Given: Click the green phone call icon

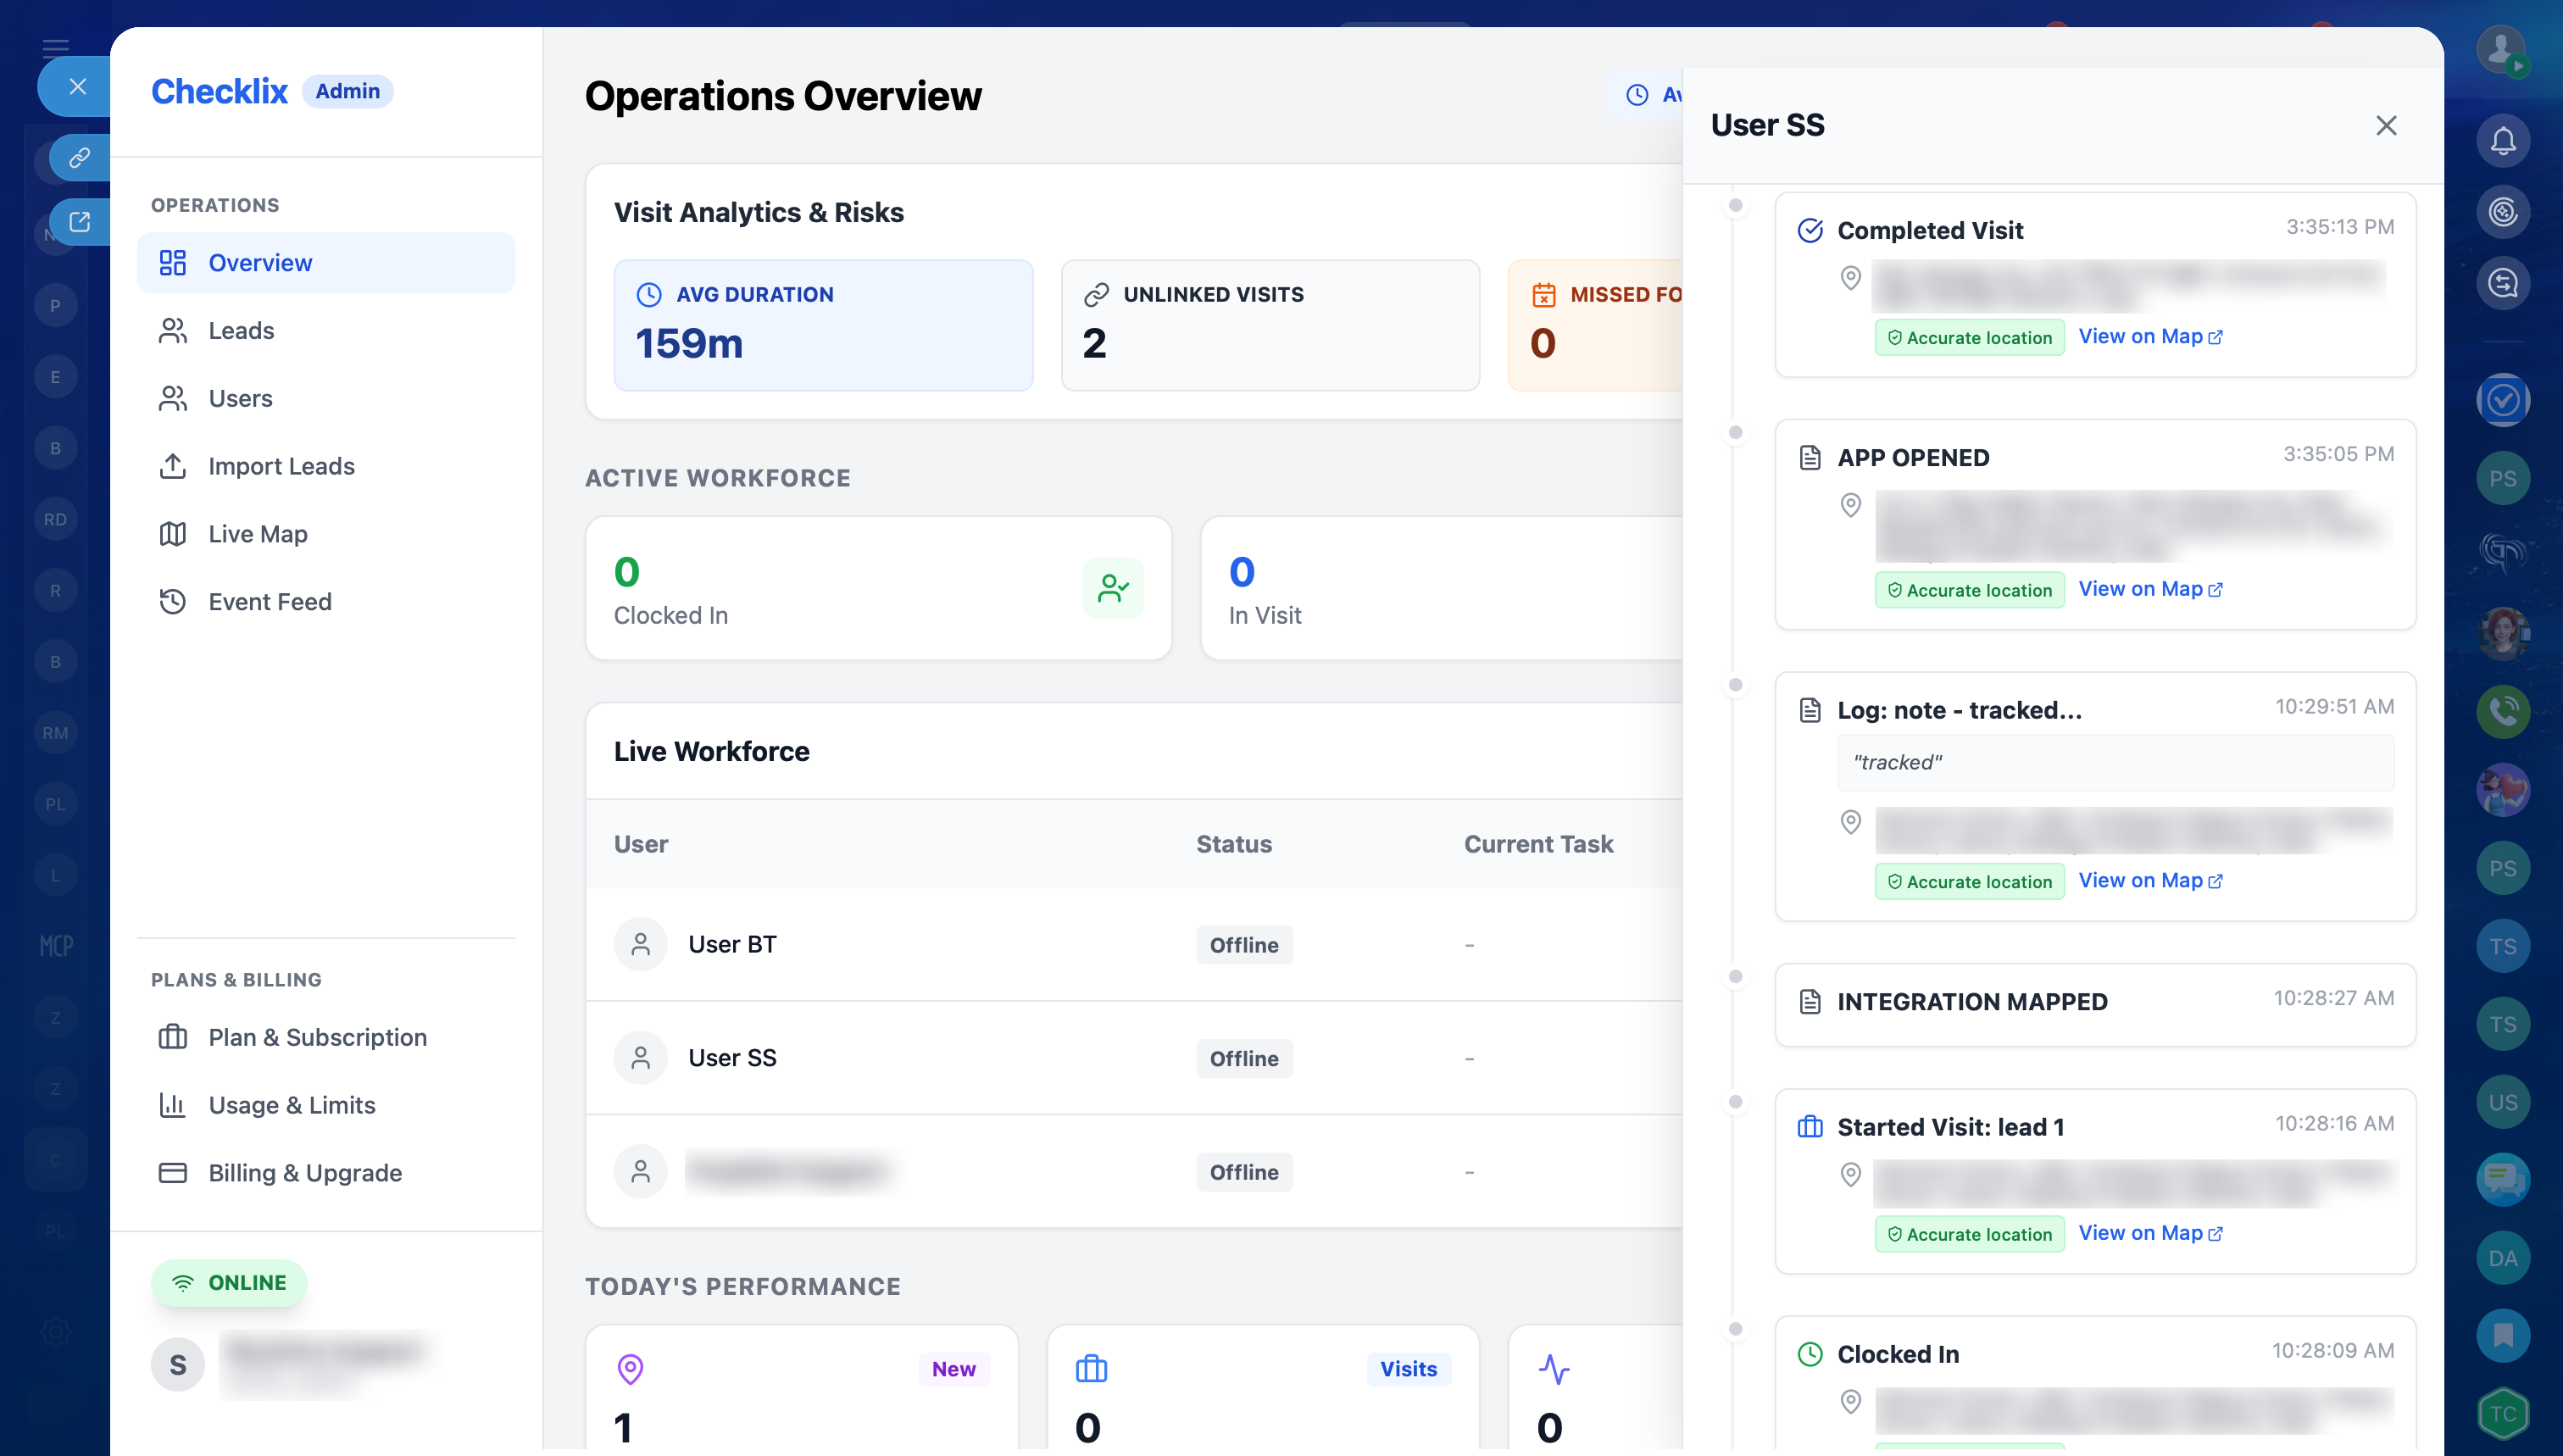Looking at the screenshot, I should (x=2502, y=712).
